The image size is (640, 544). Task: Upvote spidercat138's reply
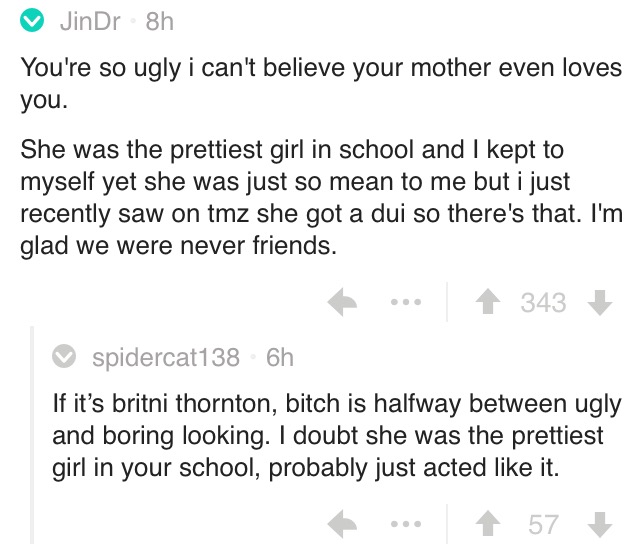tap(488, 524)
